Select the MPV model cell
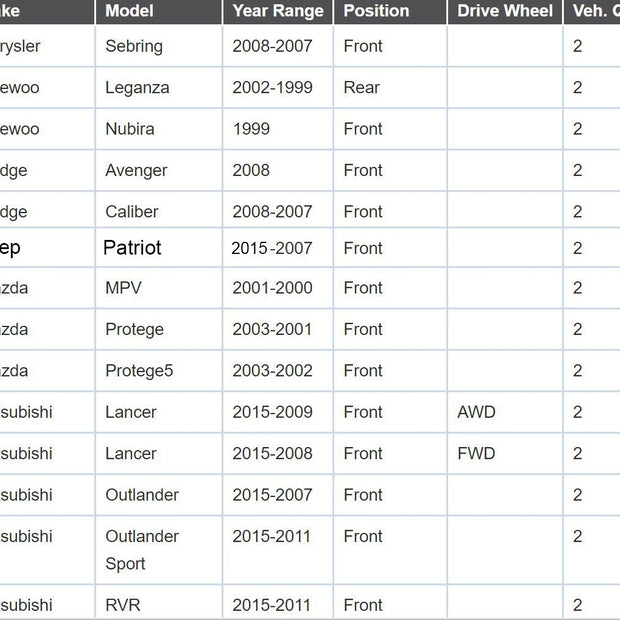Screen dimensions: 620x620 tap(159, 288)
